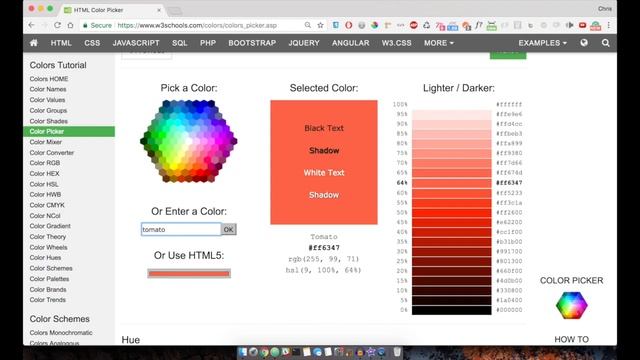Open the globe translate icon in navbar
The width and height of the screenshot is (640, 360).
(584, 43)
